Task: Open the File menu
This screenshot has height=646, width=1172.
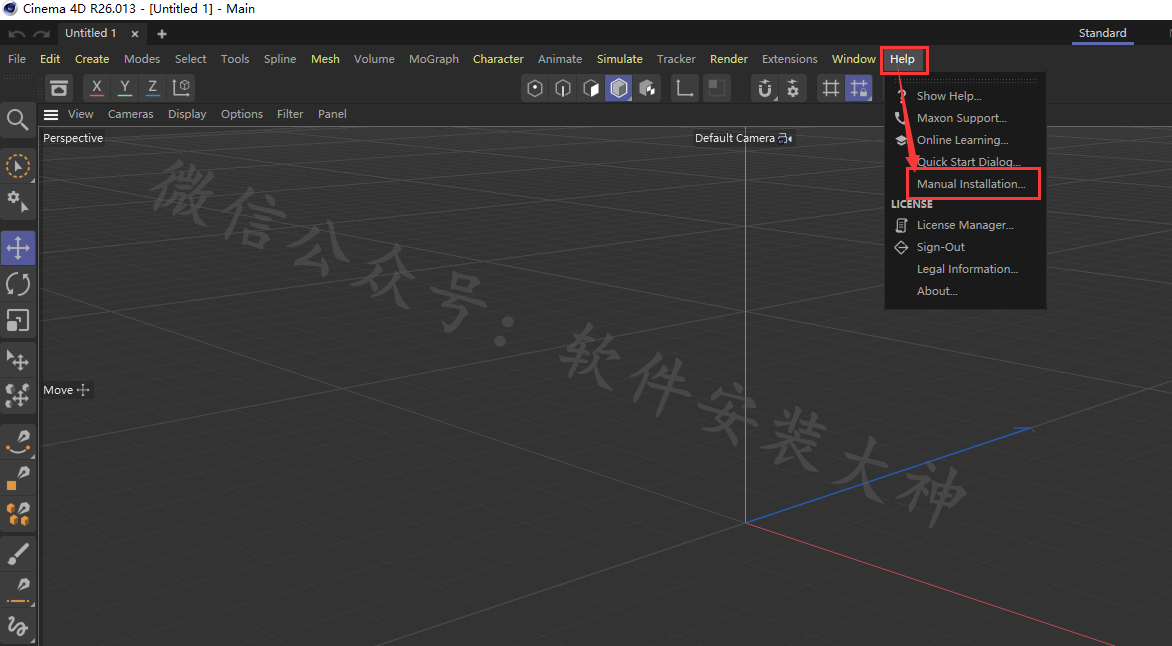Action: pyautogui.click(x=16, y=59)
